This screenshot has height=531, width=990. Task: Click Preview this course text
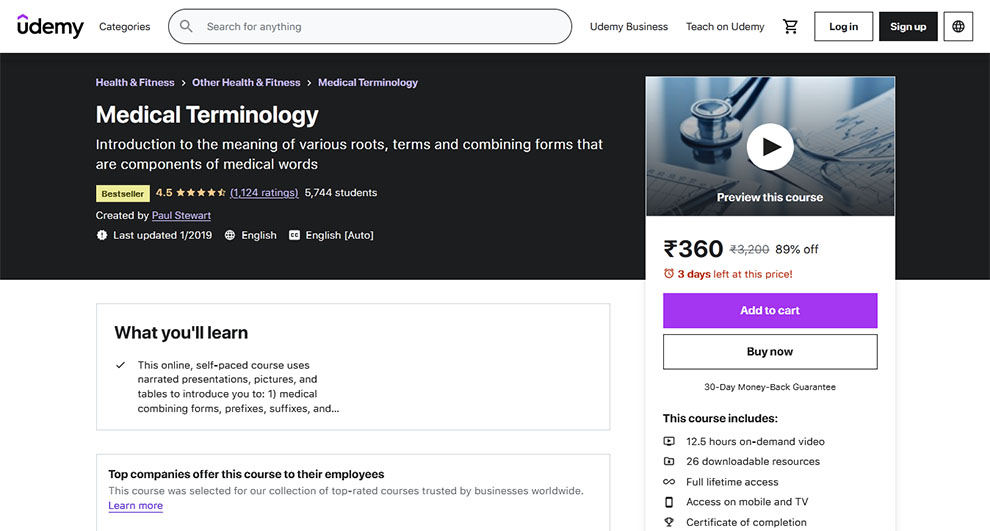770,198
